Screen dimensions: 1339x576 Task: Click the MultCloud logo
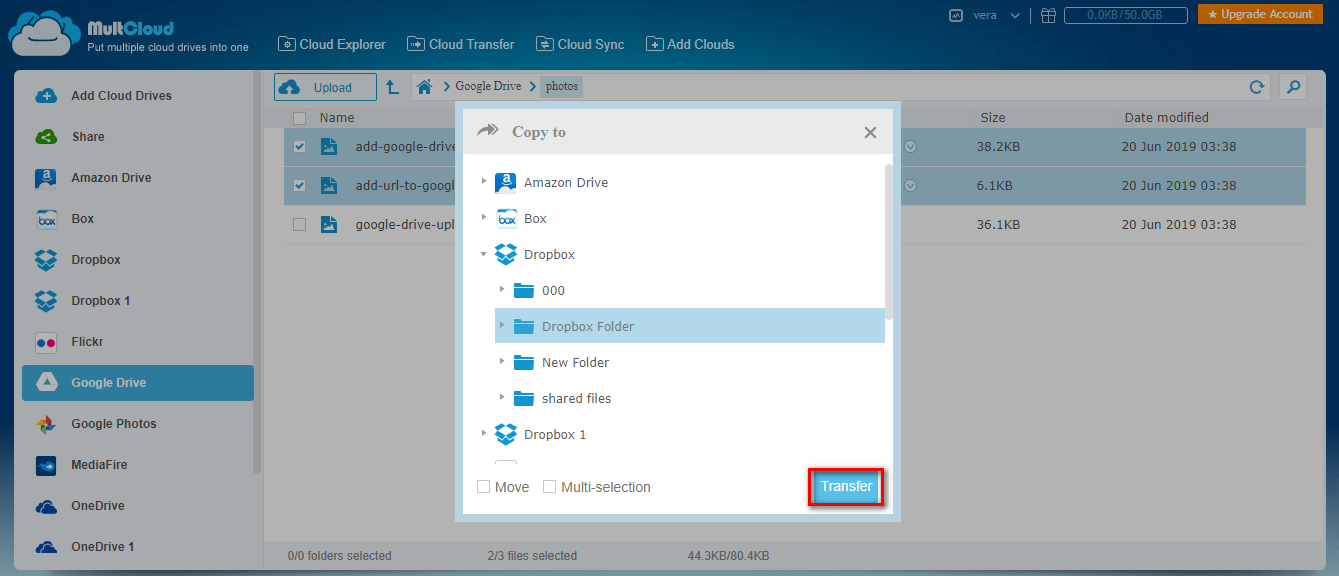click(x=128, y=34)
